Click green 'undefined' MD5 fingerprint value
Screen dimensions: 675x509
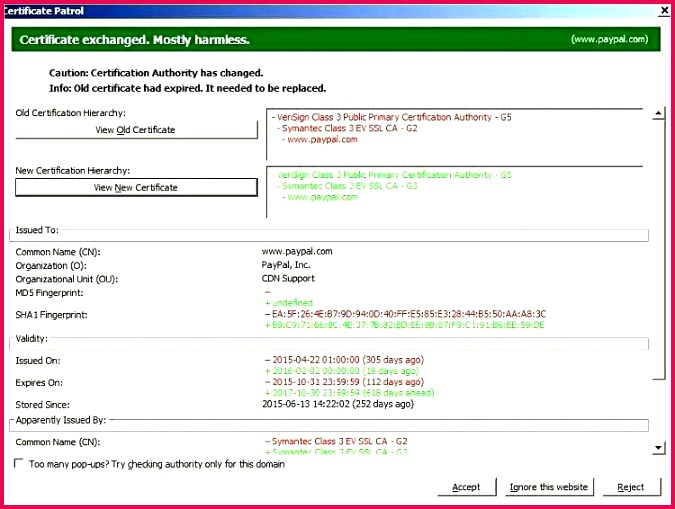[289, 303]
